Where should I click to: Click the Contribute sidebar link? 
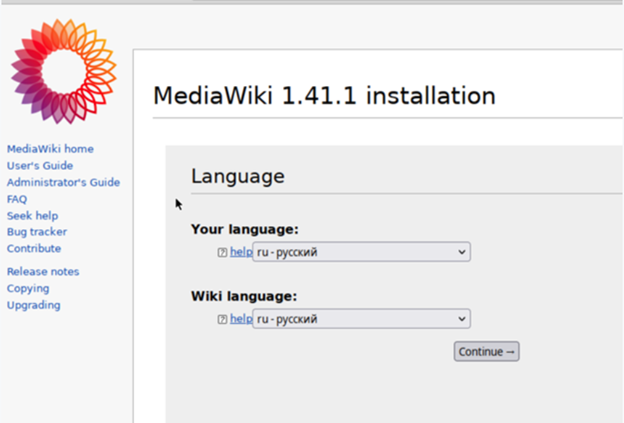[x=34, y=249]
